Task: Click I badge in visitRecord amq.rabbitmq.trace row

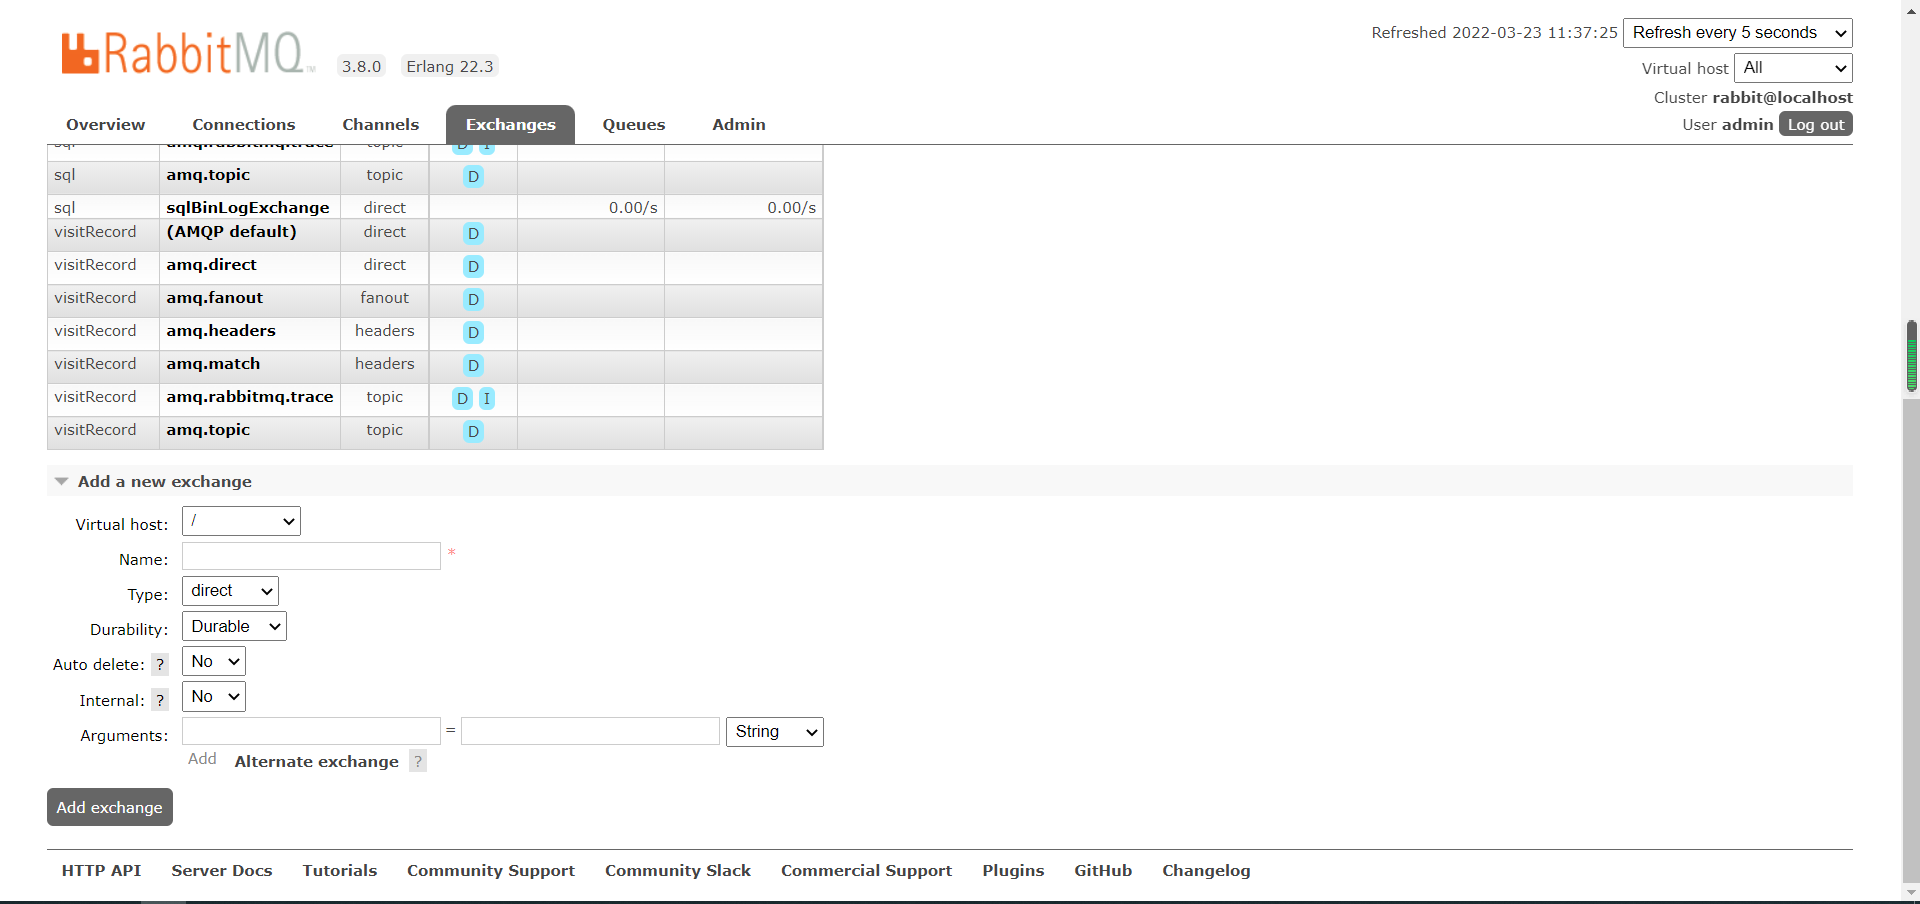Action: 487,399
